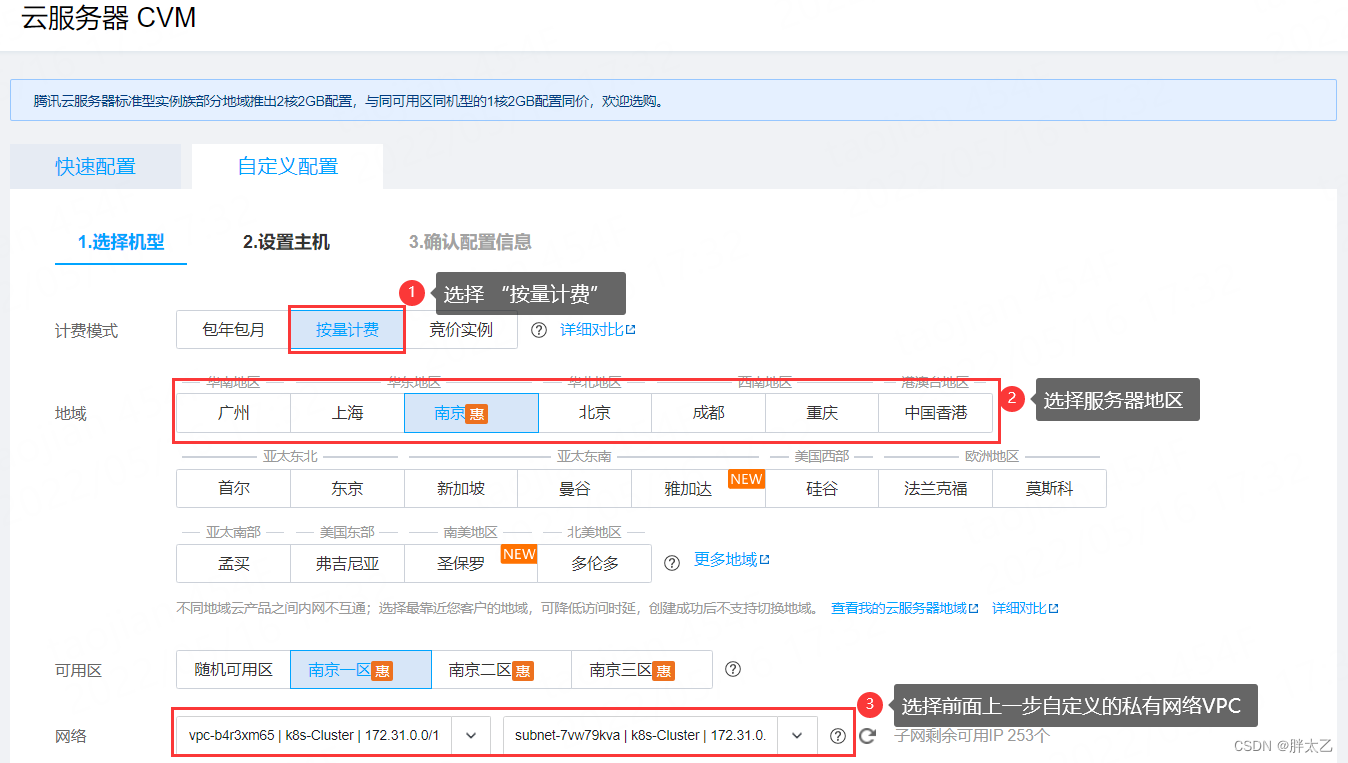Select 竞价实例 billing mode

(x=463, y=330)
